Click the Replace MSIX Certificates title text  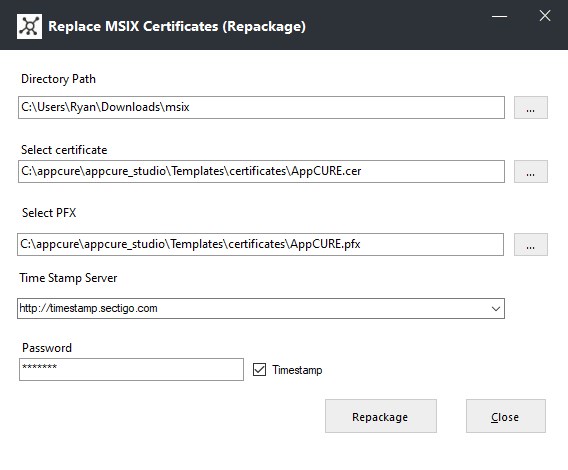click(177, 26)
